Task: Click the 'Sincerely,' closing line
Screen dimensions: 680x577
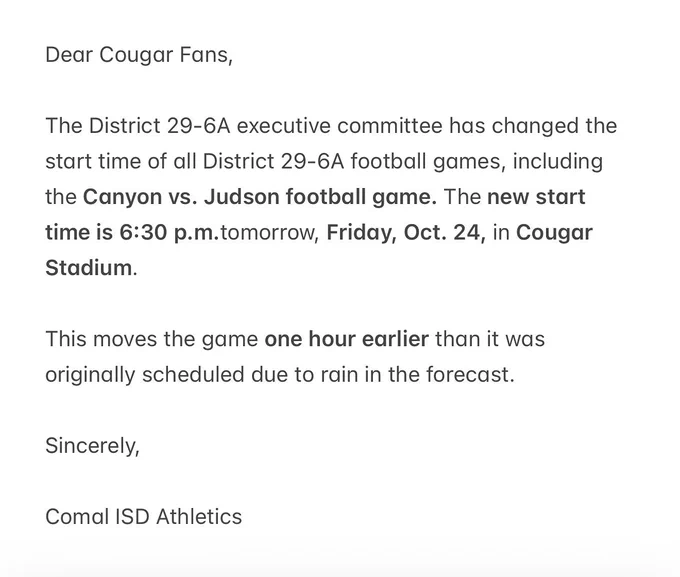Action: coord(92,446)
